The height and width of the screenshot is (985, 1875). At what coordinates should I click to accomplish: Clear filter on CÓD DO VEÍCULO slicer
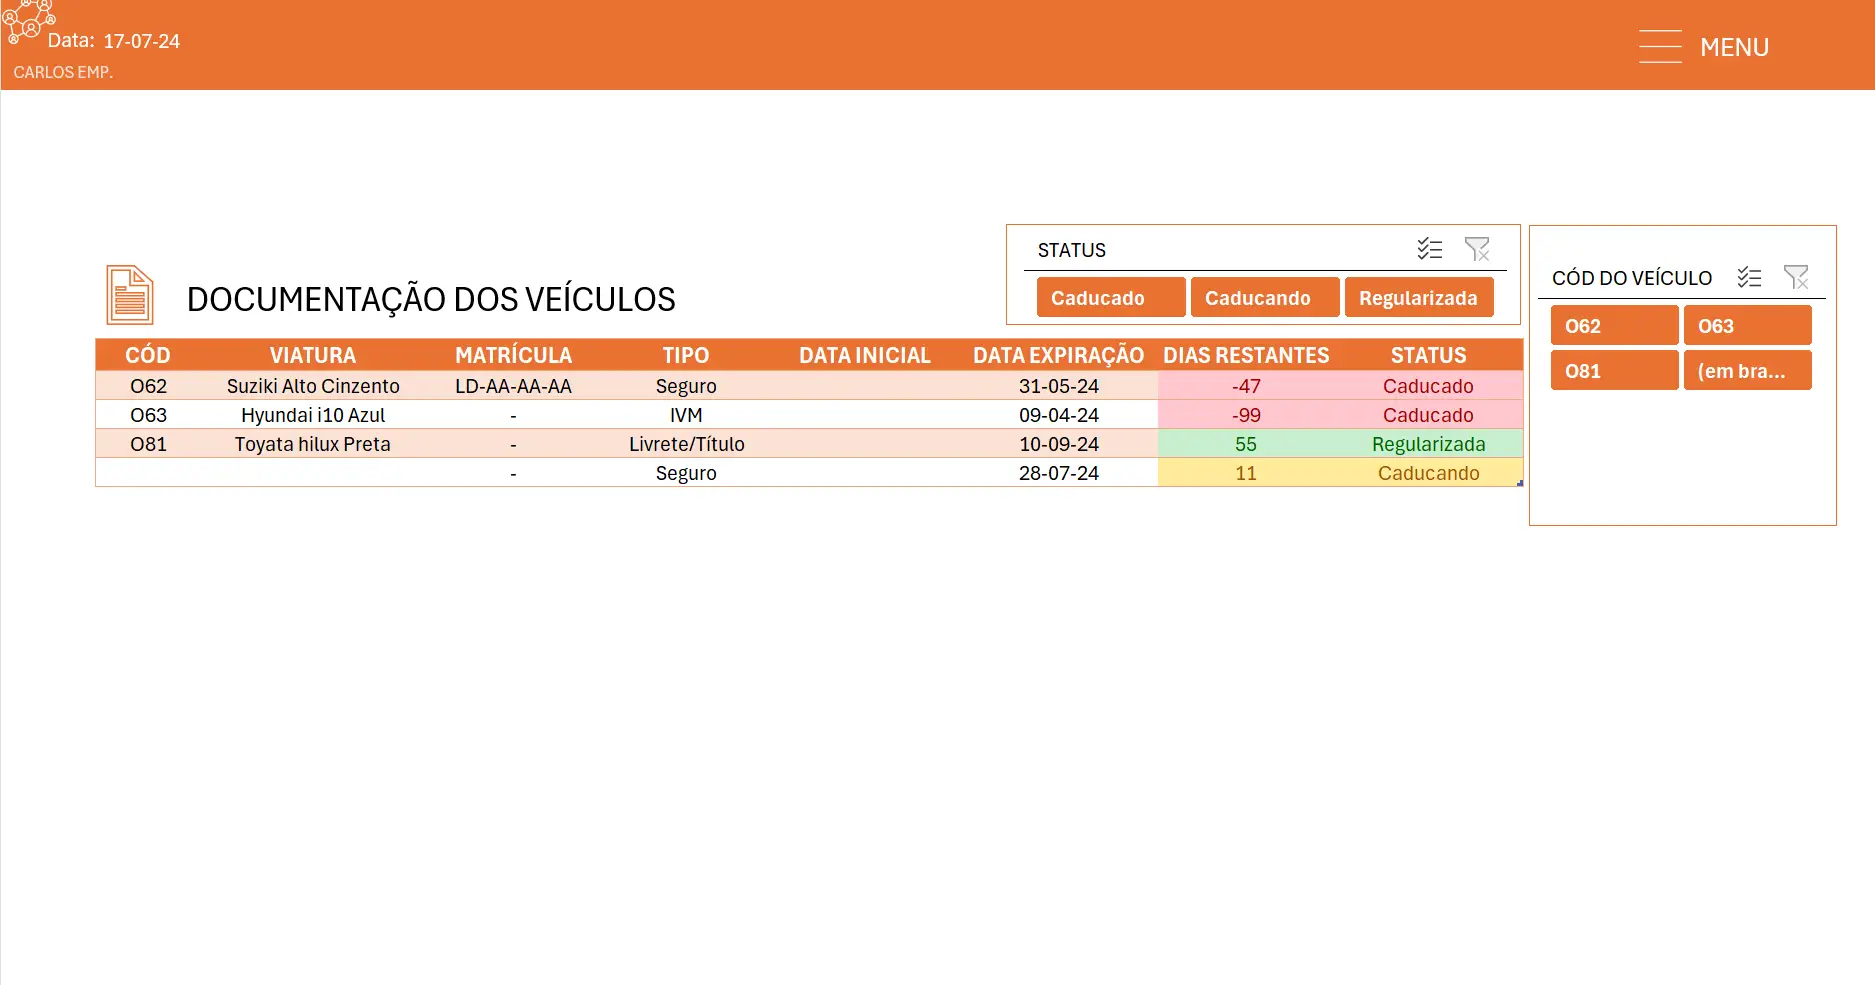(1796, 277)
